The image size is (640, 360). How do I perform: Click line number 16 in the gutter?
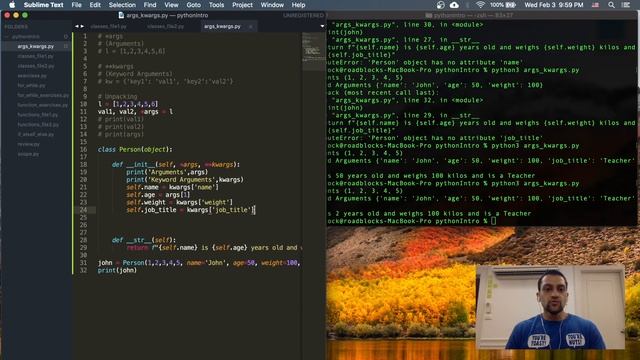click(x=83, y=149)
